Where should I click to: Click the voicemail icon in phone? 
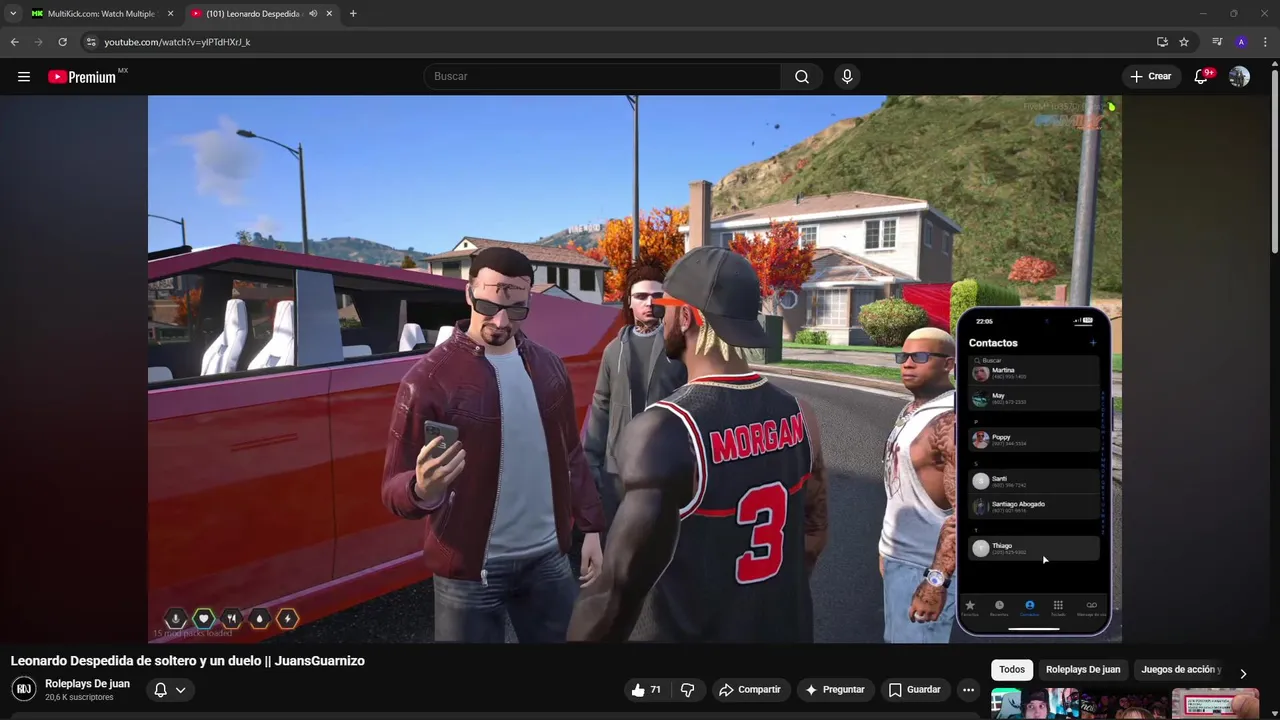pyautogui.click(x=1091, y=607)
